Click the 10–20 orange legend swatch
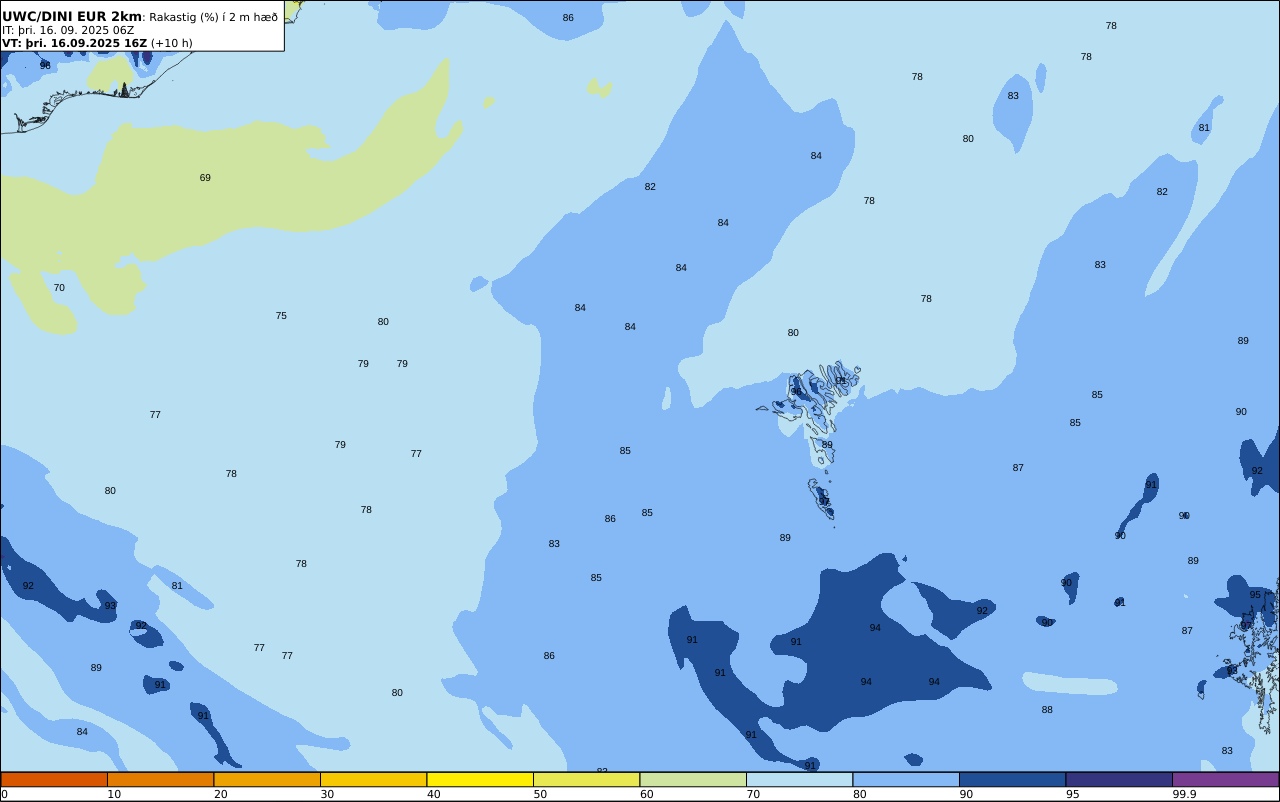1280x802 pixels. pyautogui.click(x=160, y=779)
